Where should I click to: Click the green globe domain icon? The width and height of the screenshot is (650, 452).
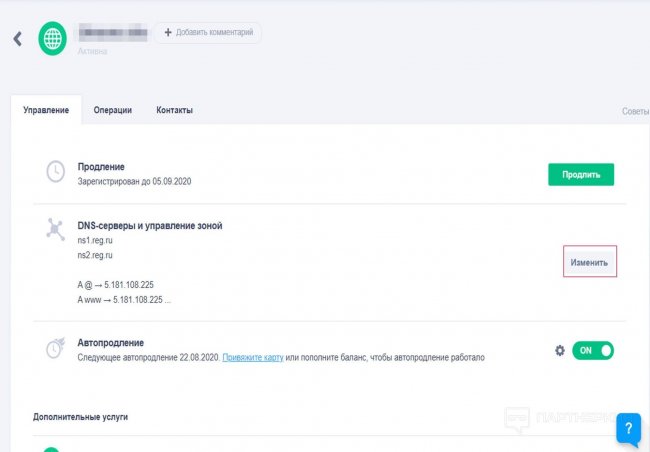coord(53,39)
